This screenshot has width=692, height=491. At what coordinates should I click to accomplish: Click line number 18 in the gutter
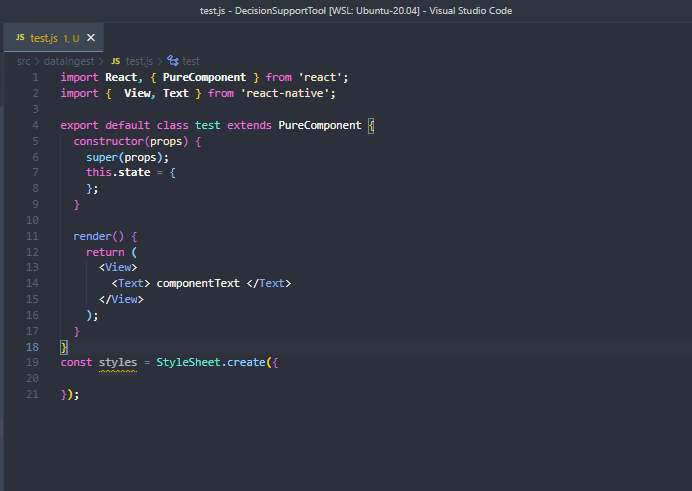(x=33, y=346)
